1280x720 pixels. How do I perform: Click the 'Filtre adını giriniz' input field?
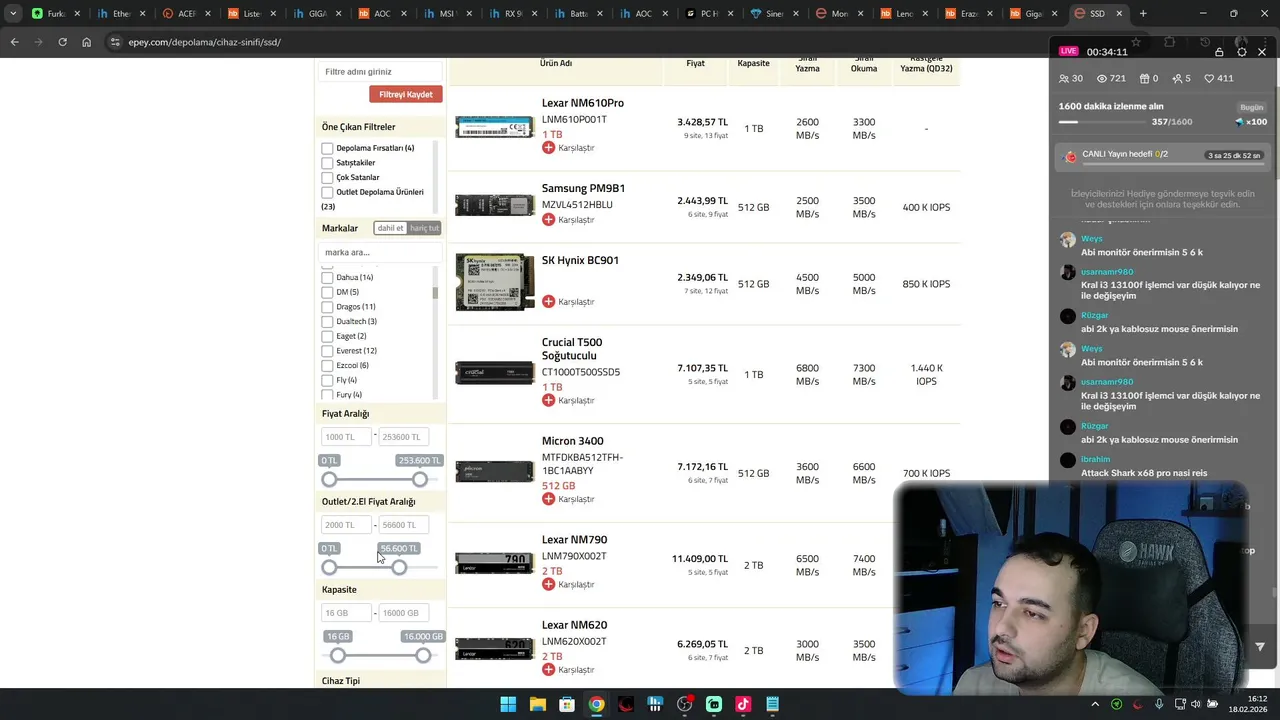pos(381,72)
